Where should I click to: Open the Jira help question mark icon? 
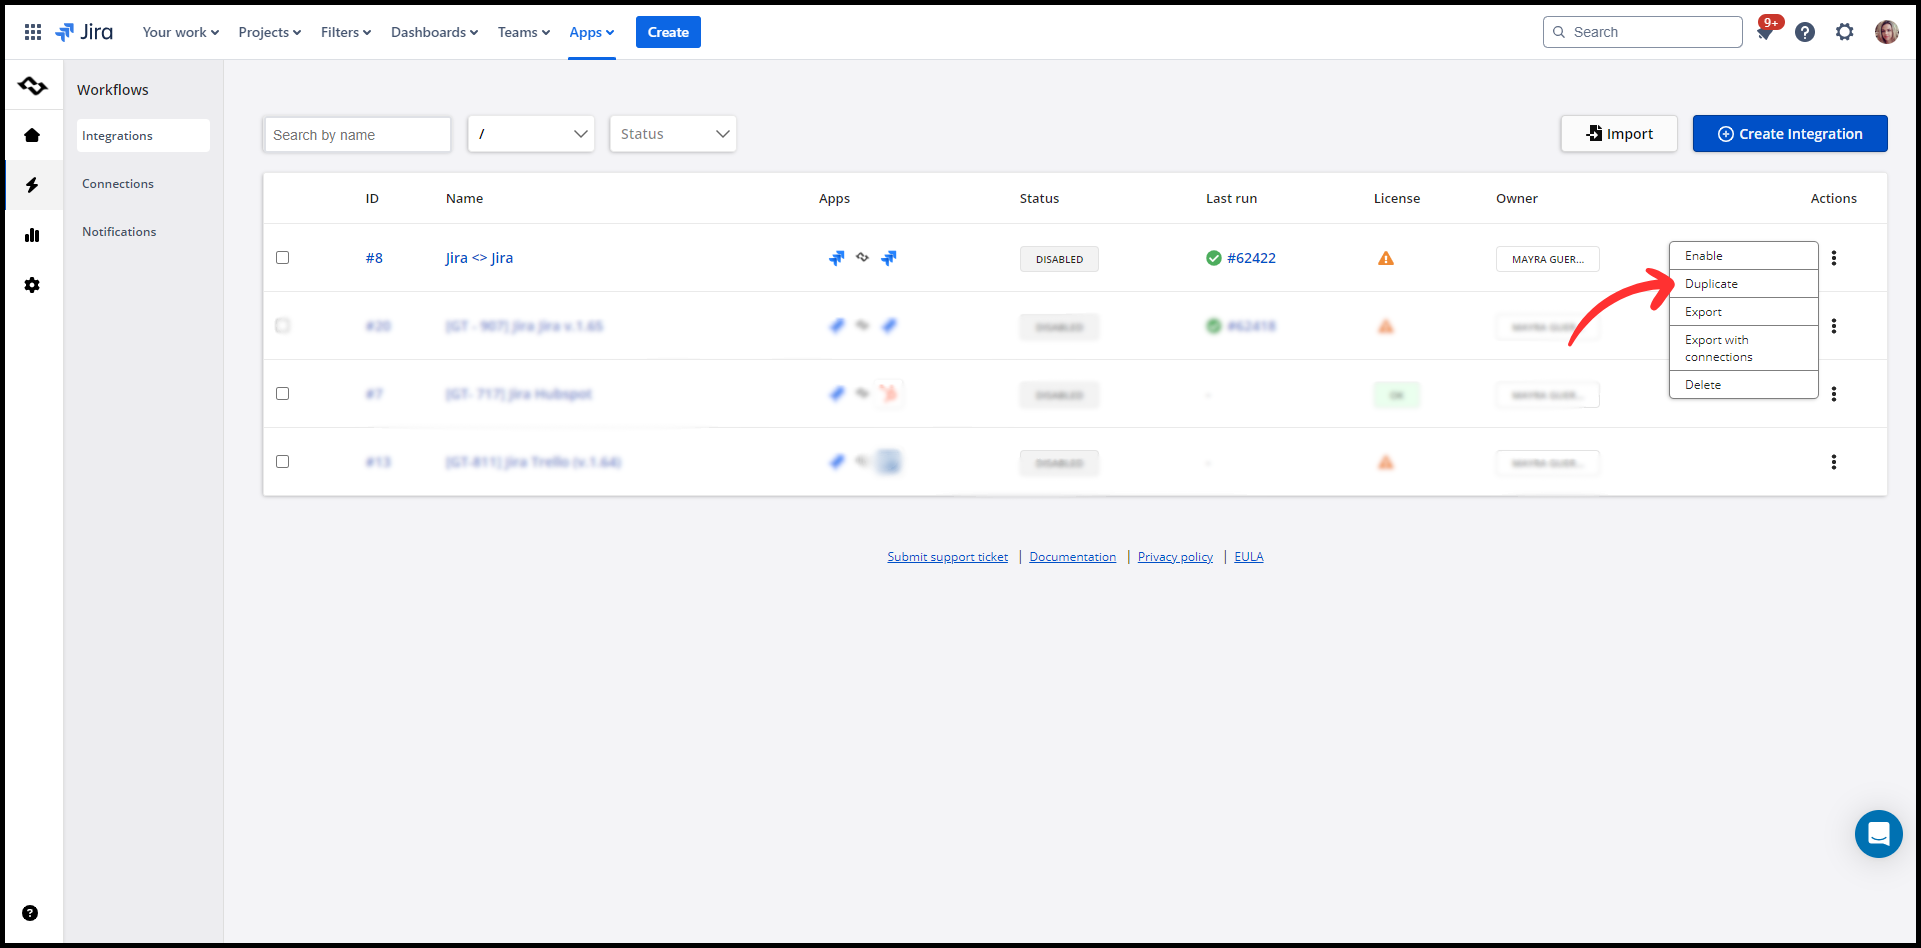click(1805, 32)
